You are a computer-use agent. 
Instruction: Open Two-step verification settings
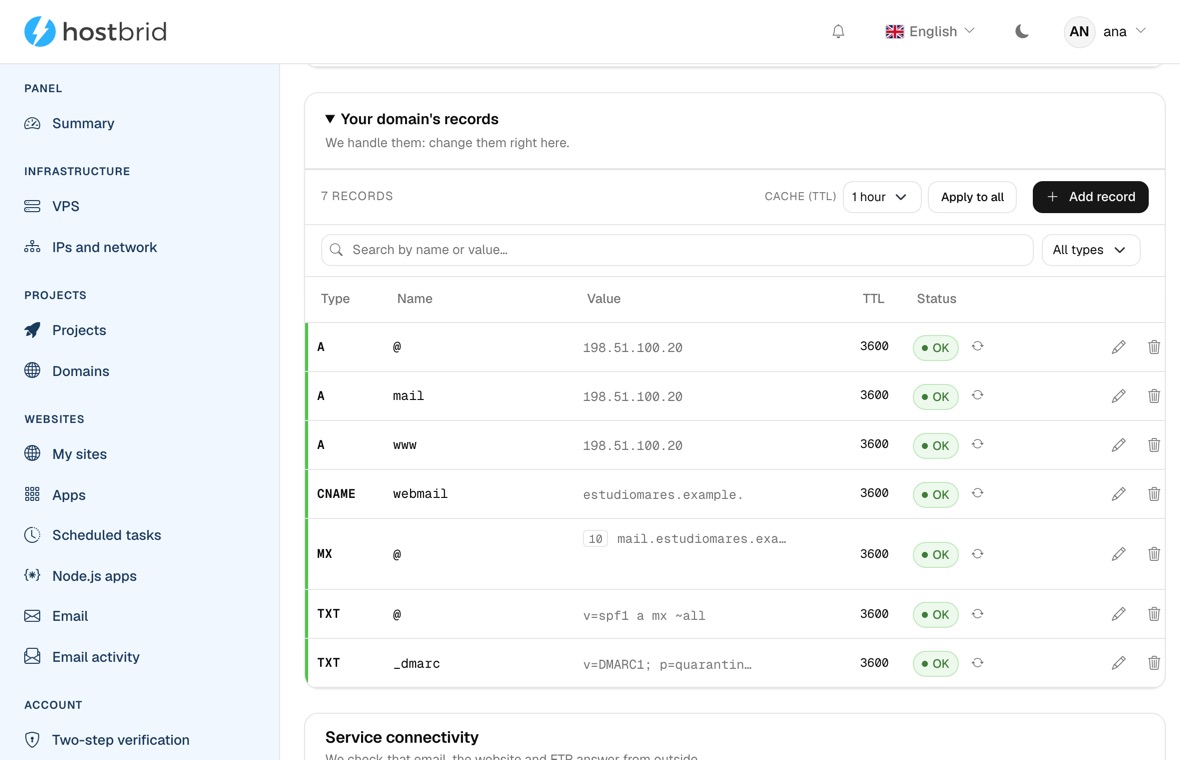point(120,740)
